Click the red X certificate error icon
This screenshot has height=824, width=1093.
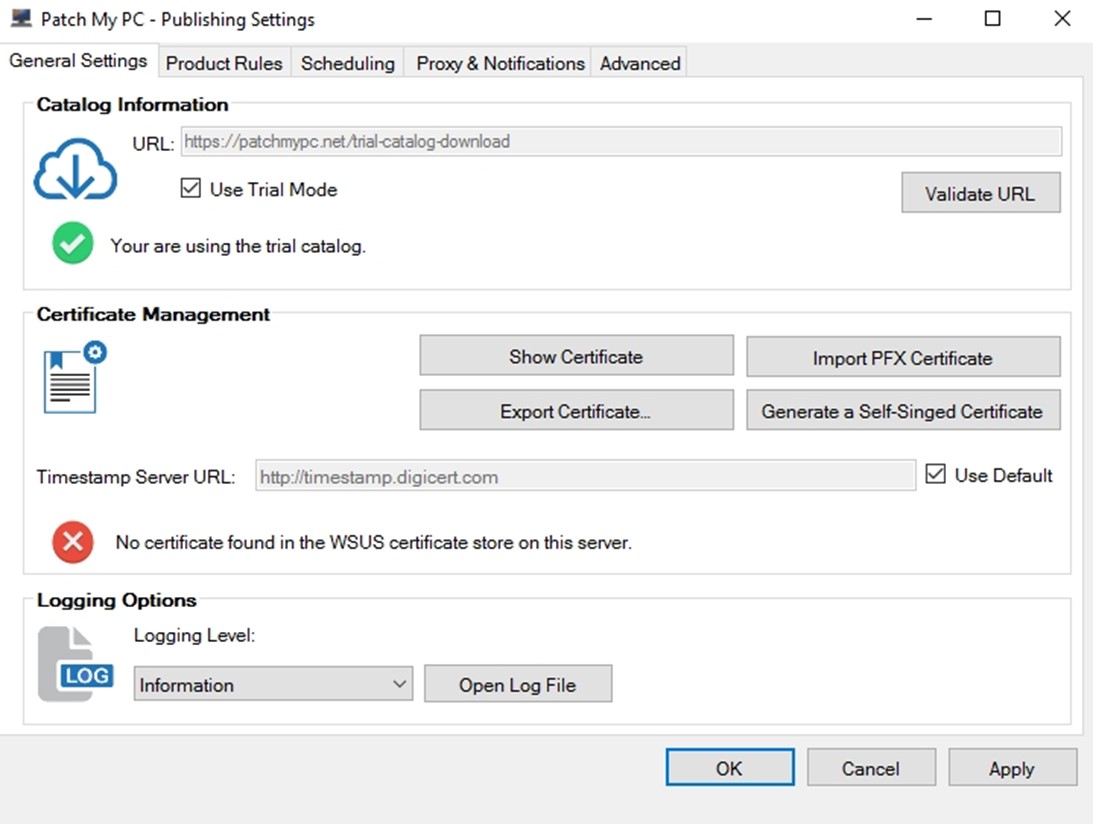coord(72,542)
